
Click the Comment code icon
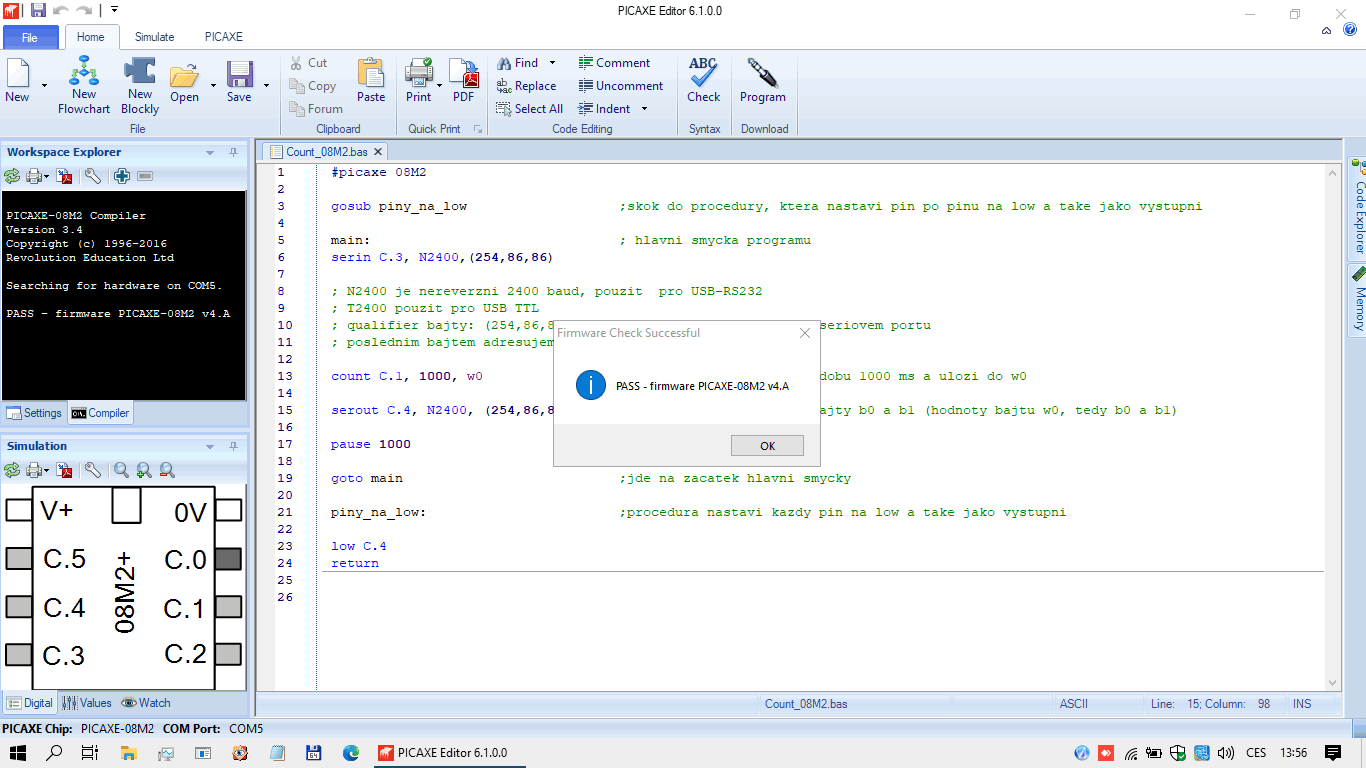coord(614,63)
